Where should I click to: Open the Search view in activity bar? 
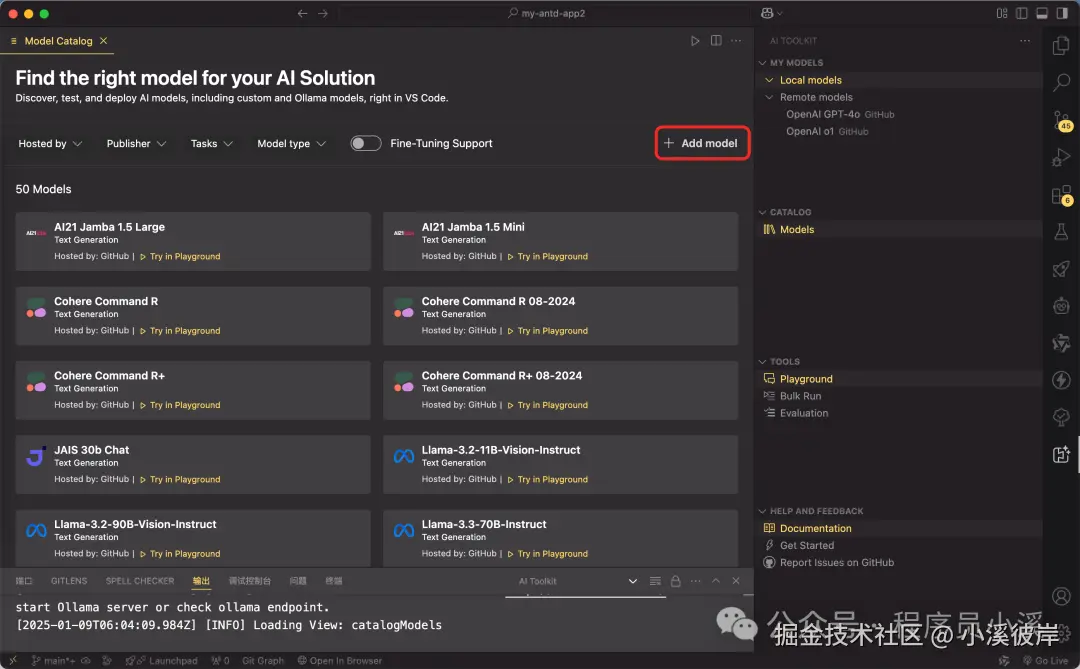point(1061,83)
